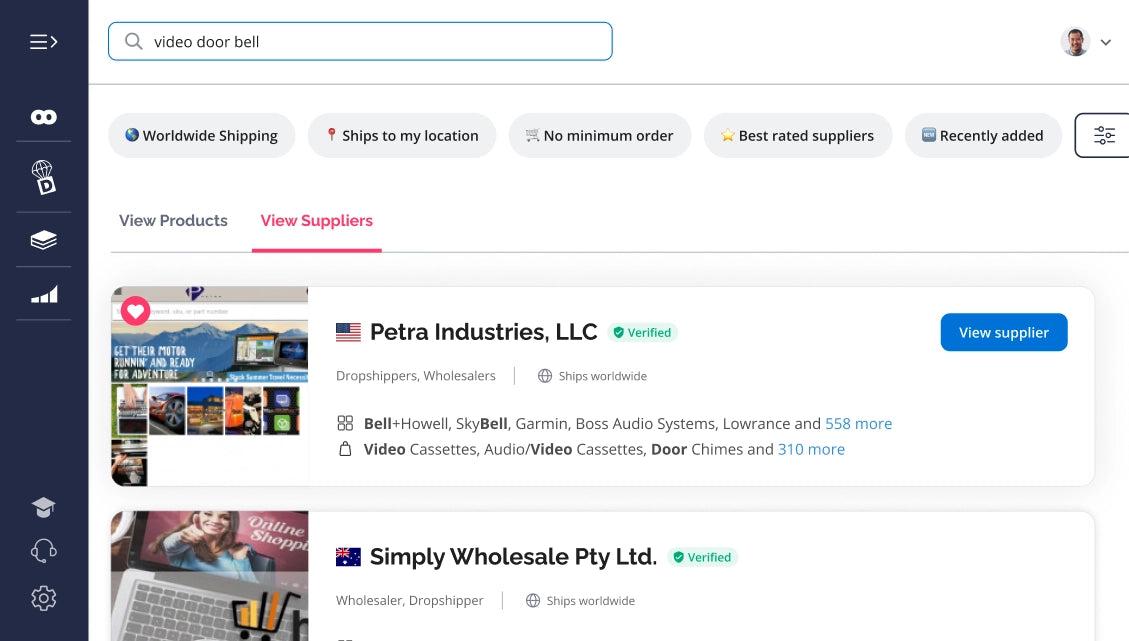Screen dimensions: 1129x641
Task: Click the user profile avatar
Action: point(1075,42)
